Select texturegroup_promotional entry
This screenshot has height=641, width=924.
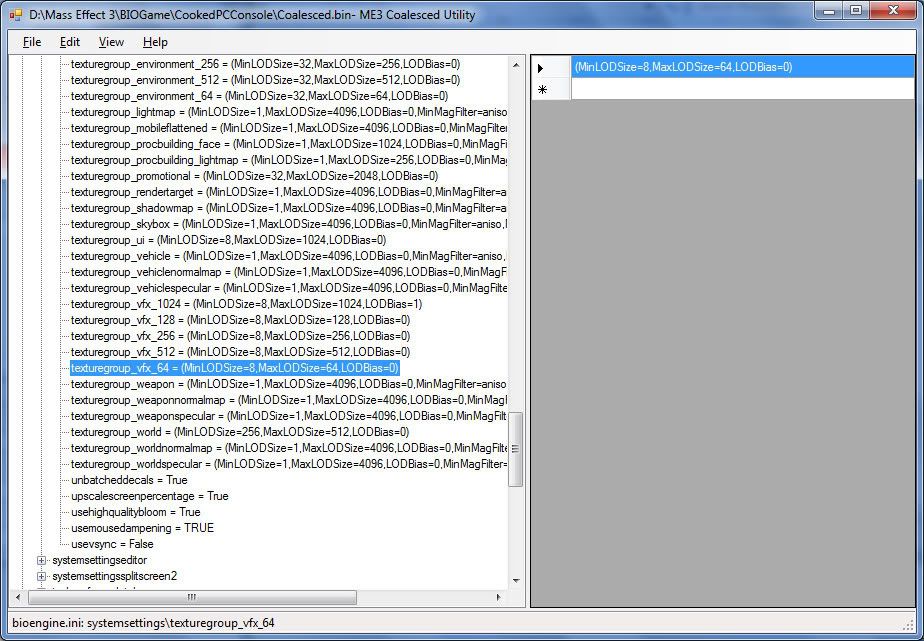tap(255, 176)
